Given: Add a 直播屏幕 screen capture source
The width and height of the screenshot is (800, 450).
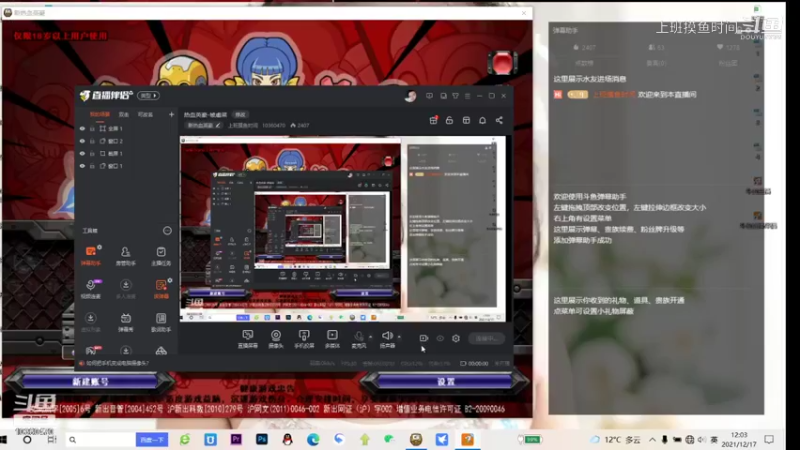Looking at the screenshot, I should (247, 339).
